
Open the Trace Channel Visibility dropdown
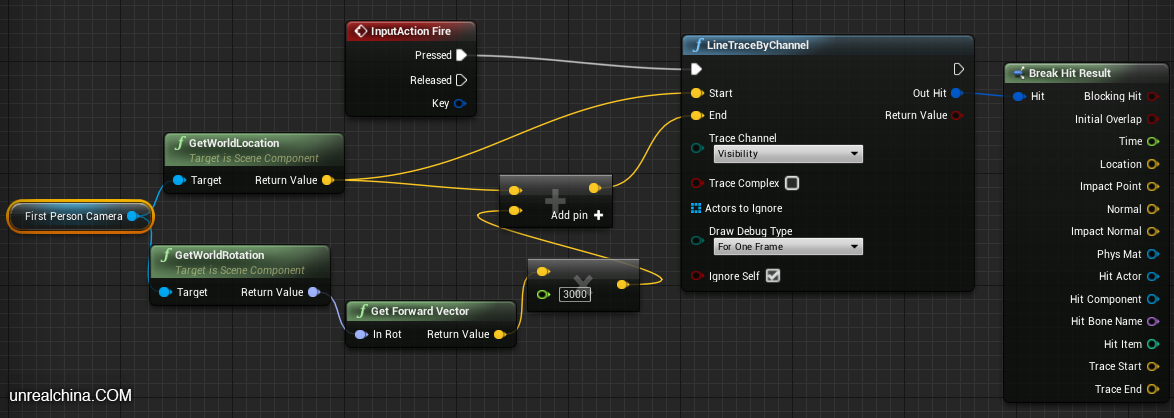[788, 154]
